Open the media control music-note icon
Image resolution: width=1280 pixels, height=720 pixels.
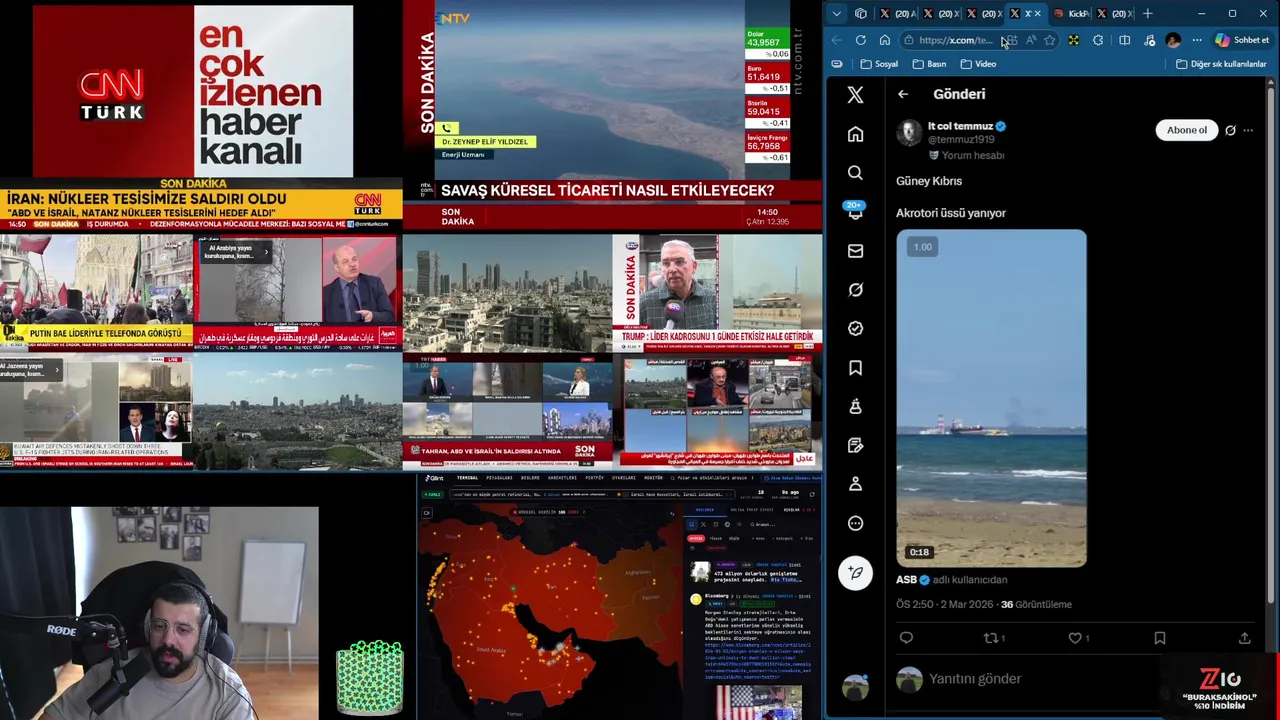click(1149, 40)
